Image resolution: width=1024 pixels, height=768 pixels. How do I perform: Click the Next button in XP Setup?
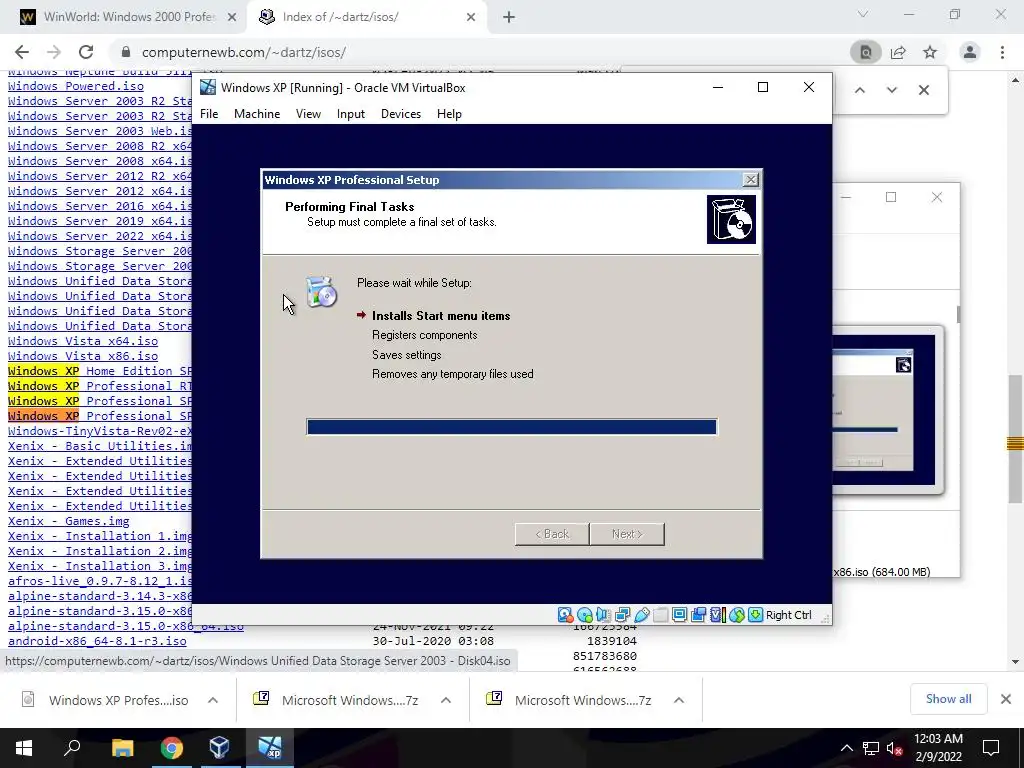(x=627, y=534)
